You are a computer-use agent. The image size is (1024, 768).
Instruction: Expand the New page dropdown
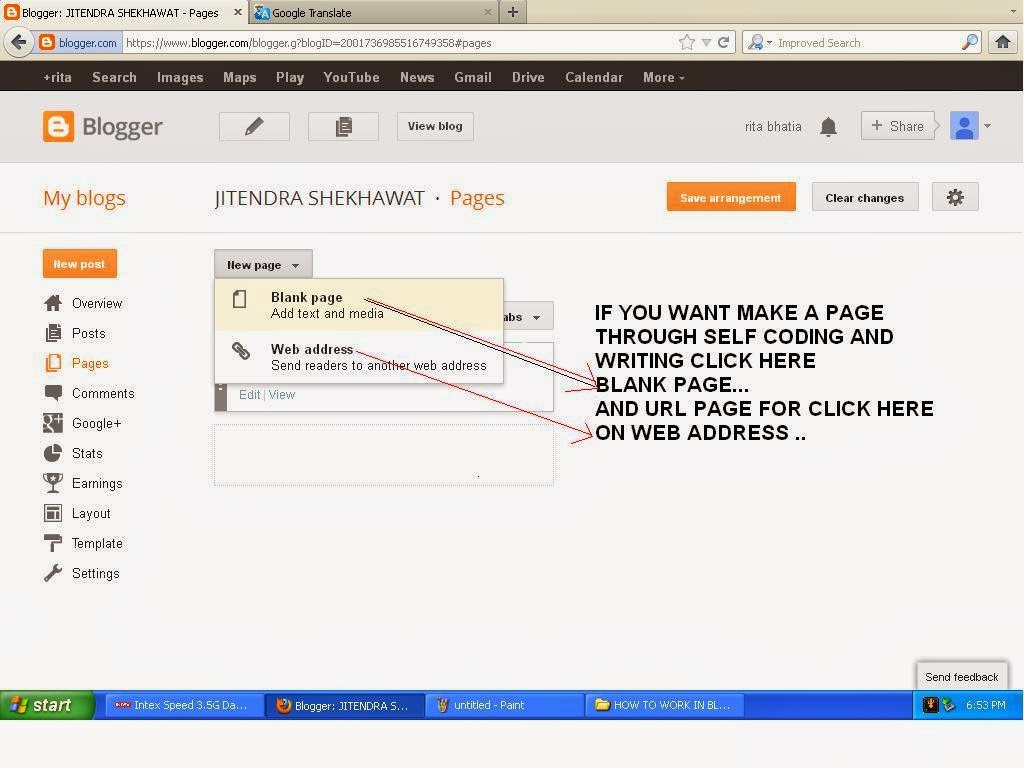(263, 264)
